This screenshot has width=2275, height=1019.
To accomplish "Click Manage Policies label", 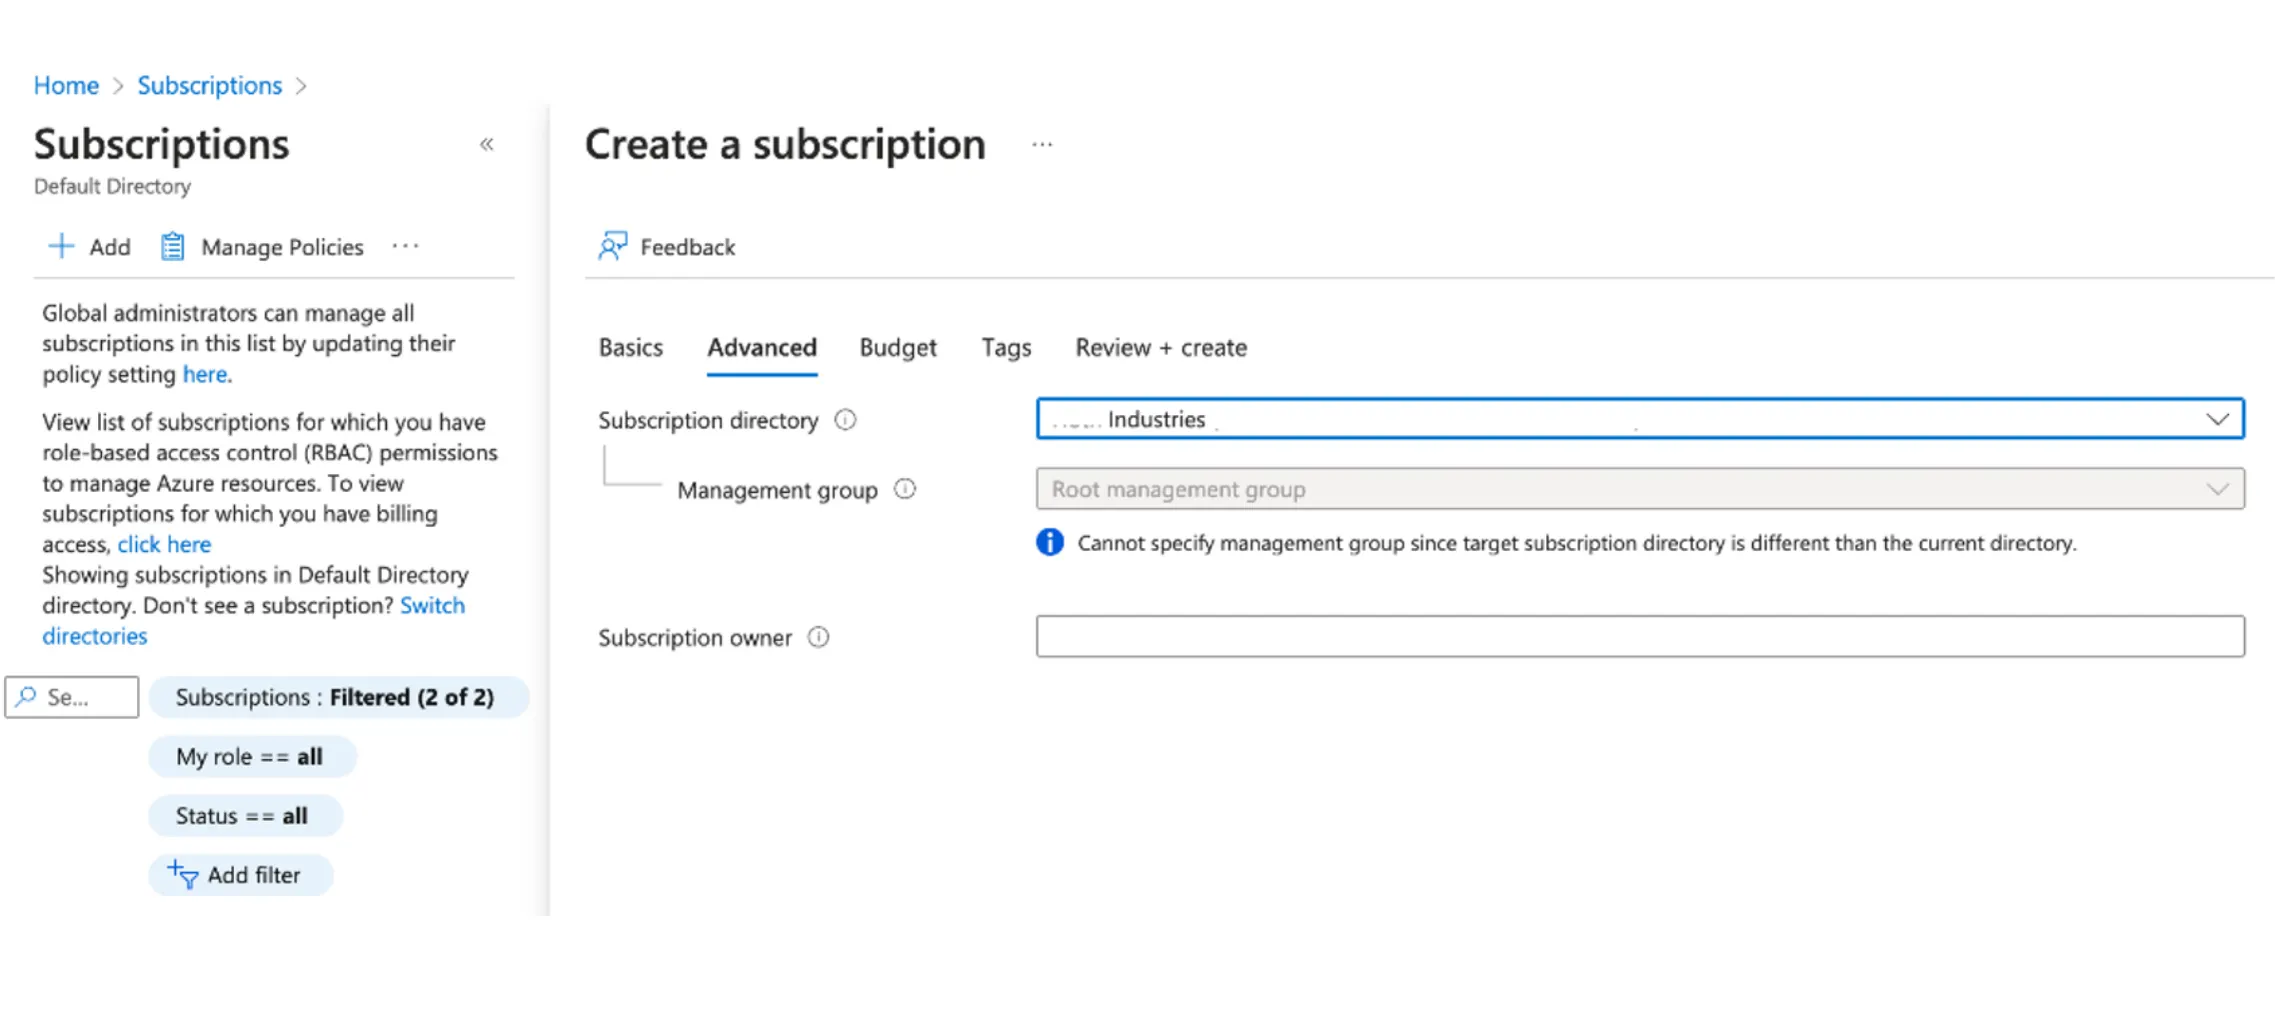I will click(x=282, y=247).
